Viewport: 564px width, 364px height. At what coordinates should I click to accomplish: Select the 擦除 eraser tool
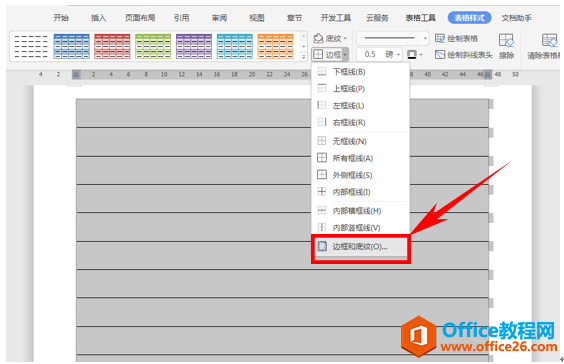pyautogui.click(x=506, y=46)
